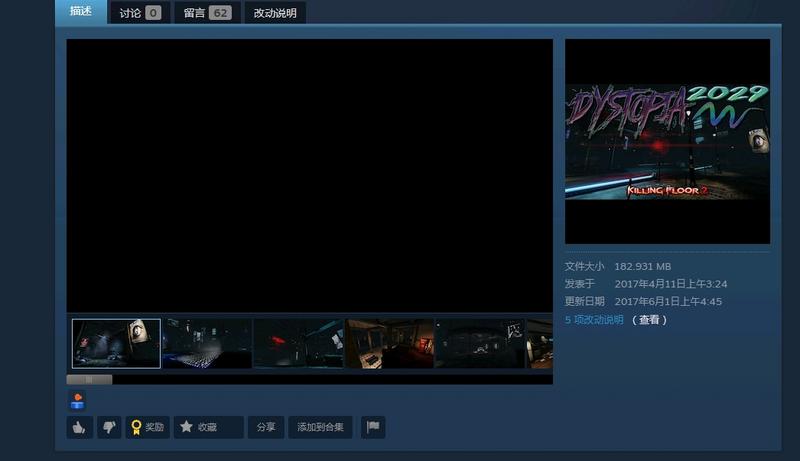The width and height of the screenshot is (800, 461).
Task: Add to favorites with 收藏 button
Action: 209,427
